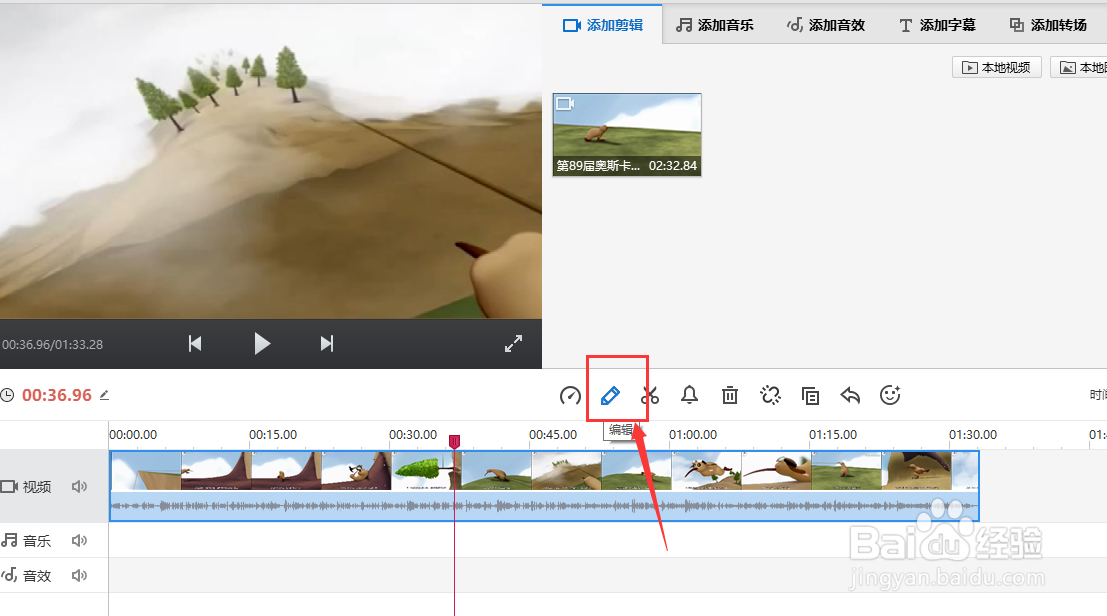Select the video clip audio waveform
Image resolution: width=1107 pixels, height=616 pixels.
544,506
